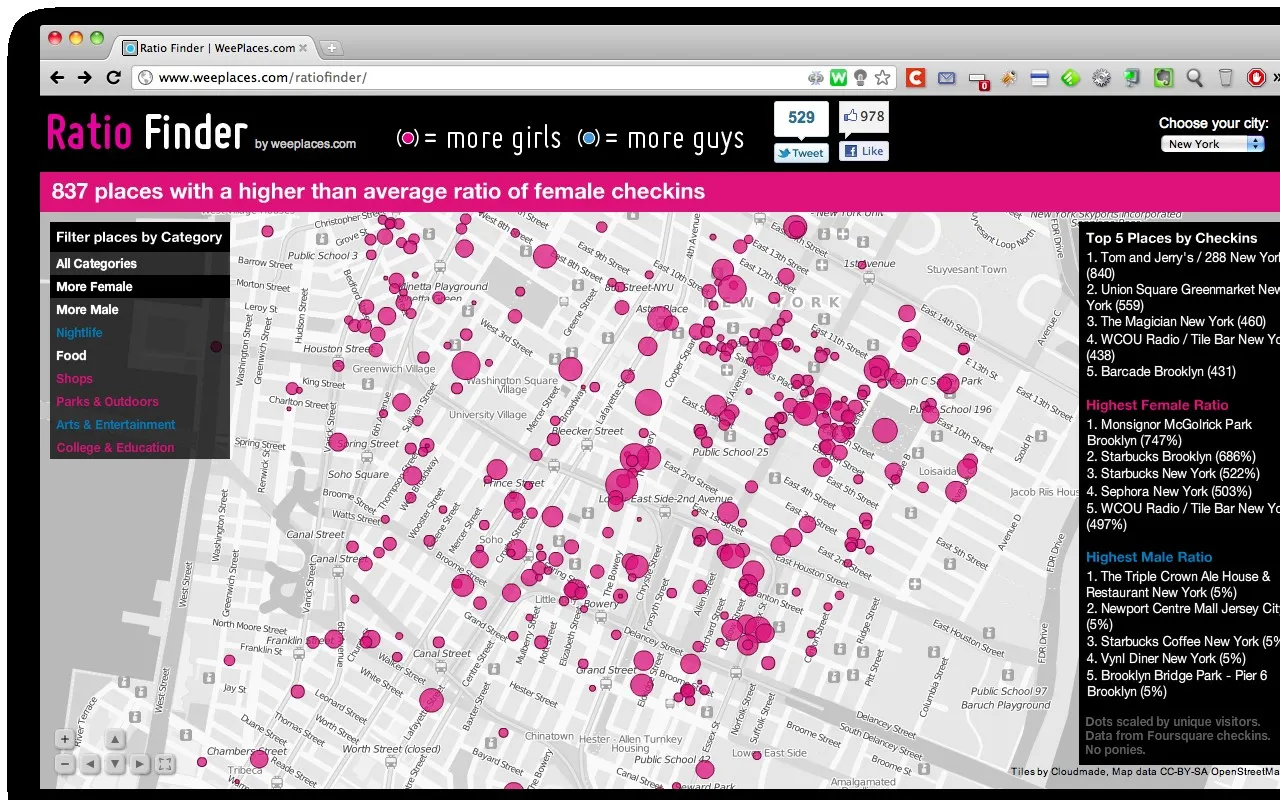
Task: Filter by All Categories
Action: (x=140, y=264)
